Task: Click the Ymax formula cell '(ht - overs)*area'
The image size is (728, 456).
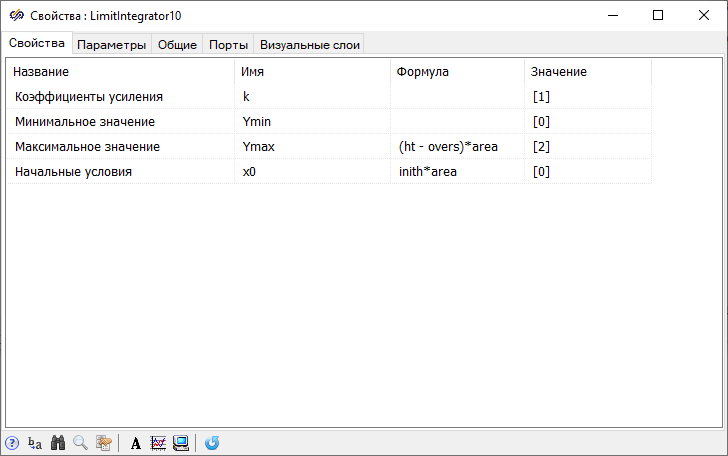Action: [x=448, y=147]
